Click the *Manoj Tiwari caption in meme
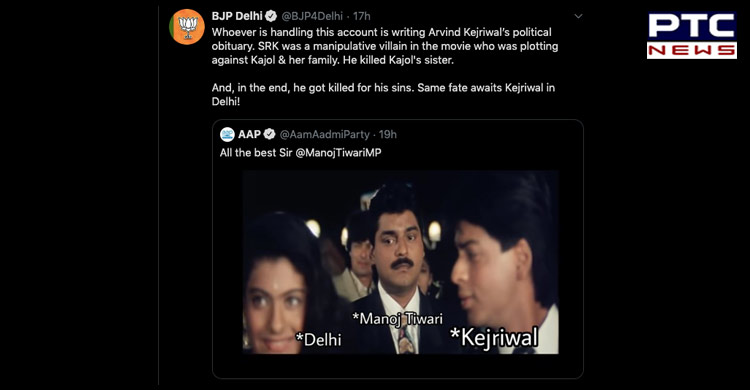The width and height of the screenshot is (750, 390). click(x=397, y=319)
